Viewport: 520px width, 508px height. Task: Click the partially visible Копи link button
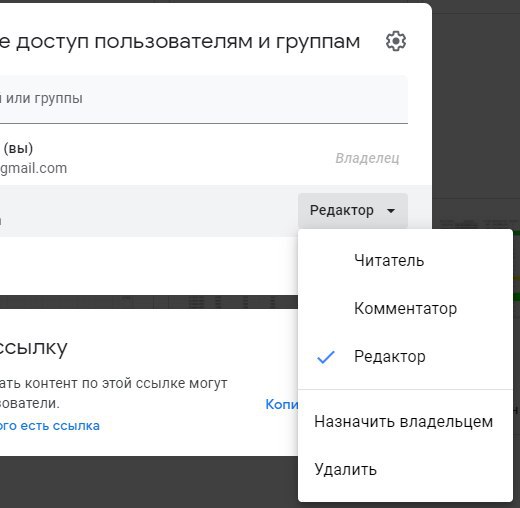click(282, 404)
